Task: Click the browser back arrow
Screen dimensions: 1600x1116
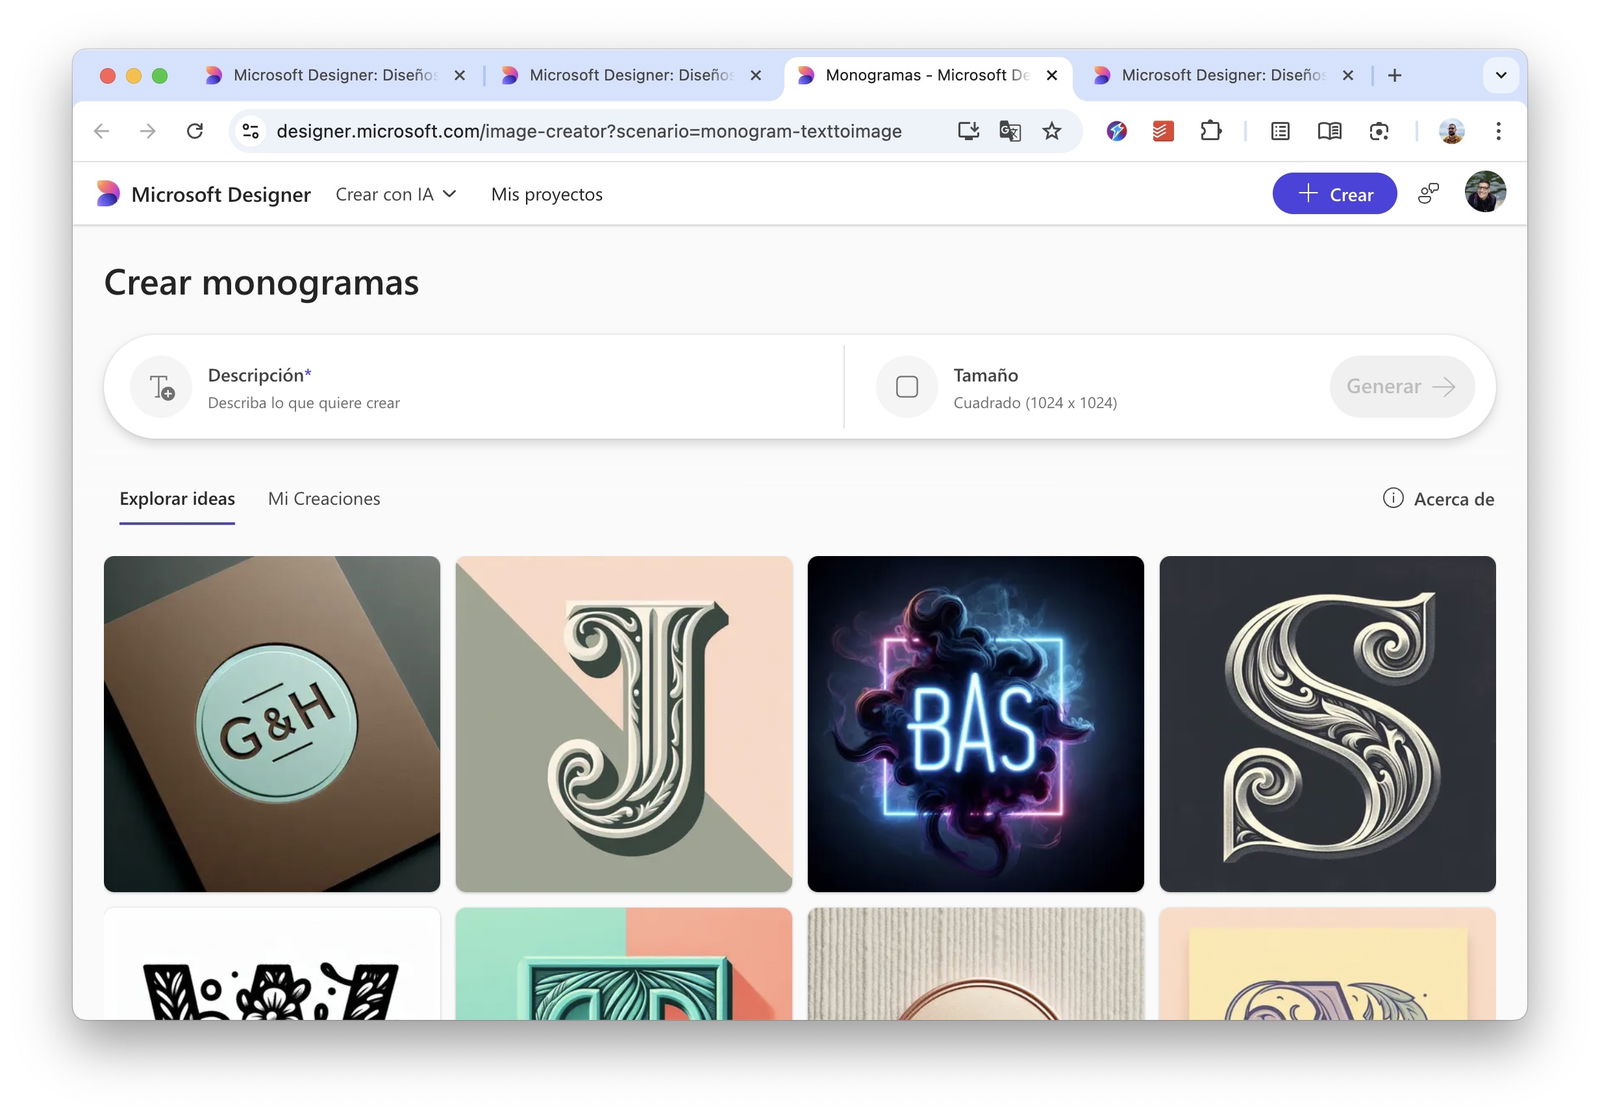Action: (101, 131)
